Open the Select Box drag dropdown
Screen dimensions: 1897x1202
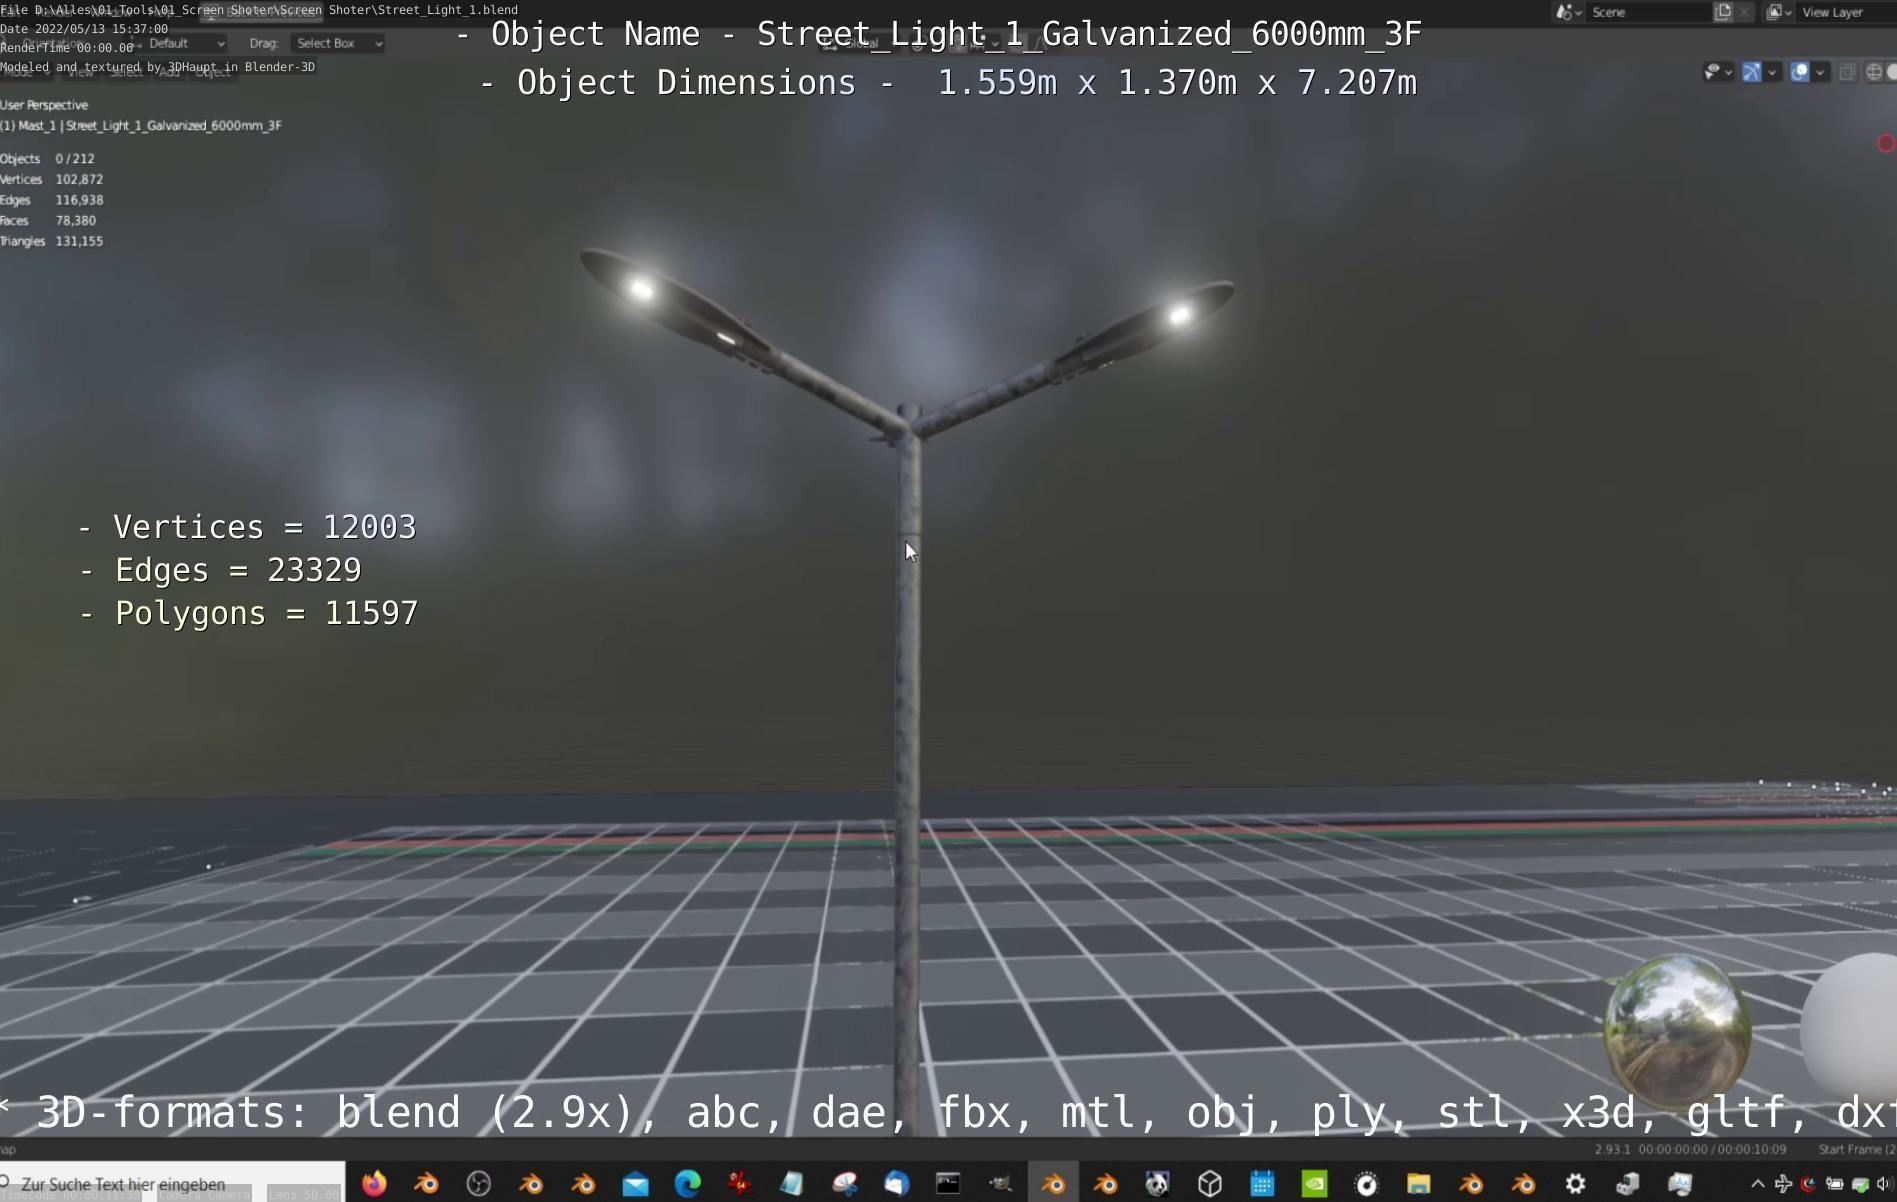point(338,43)
